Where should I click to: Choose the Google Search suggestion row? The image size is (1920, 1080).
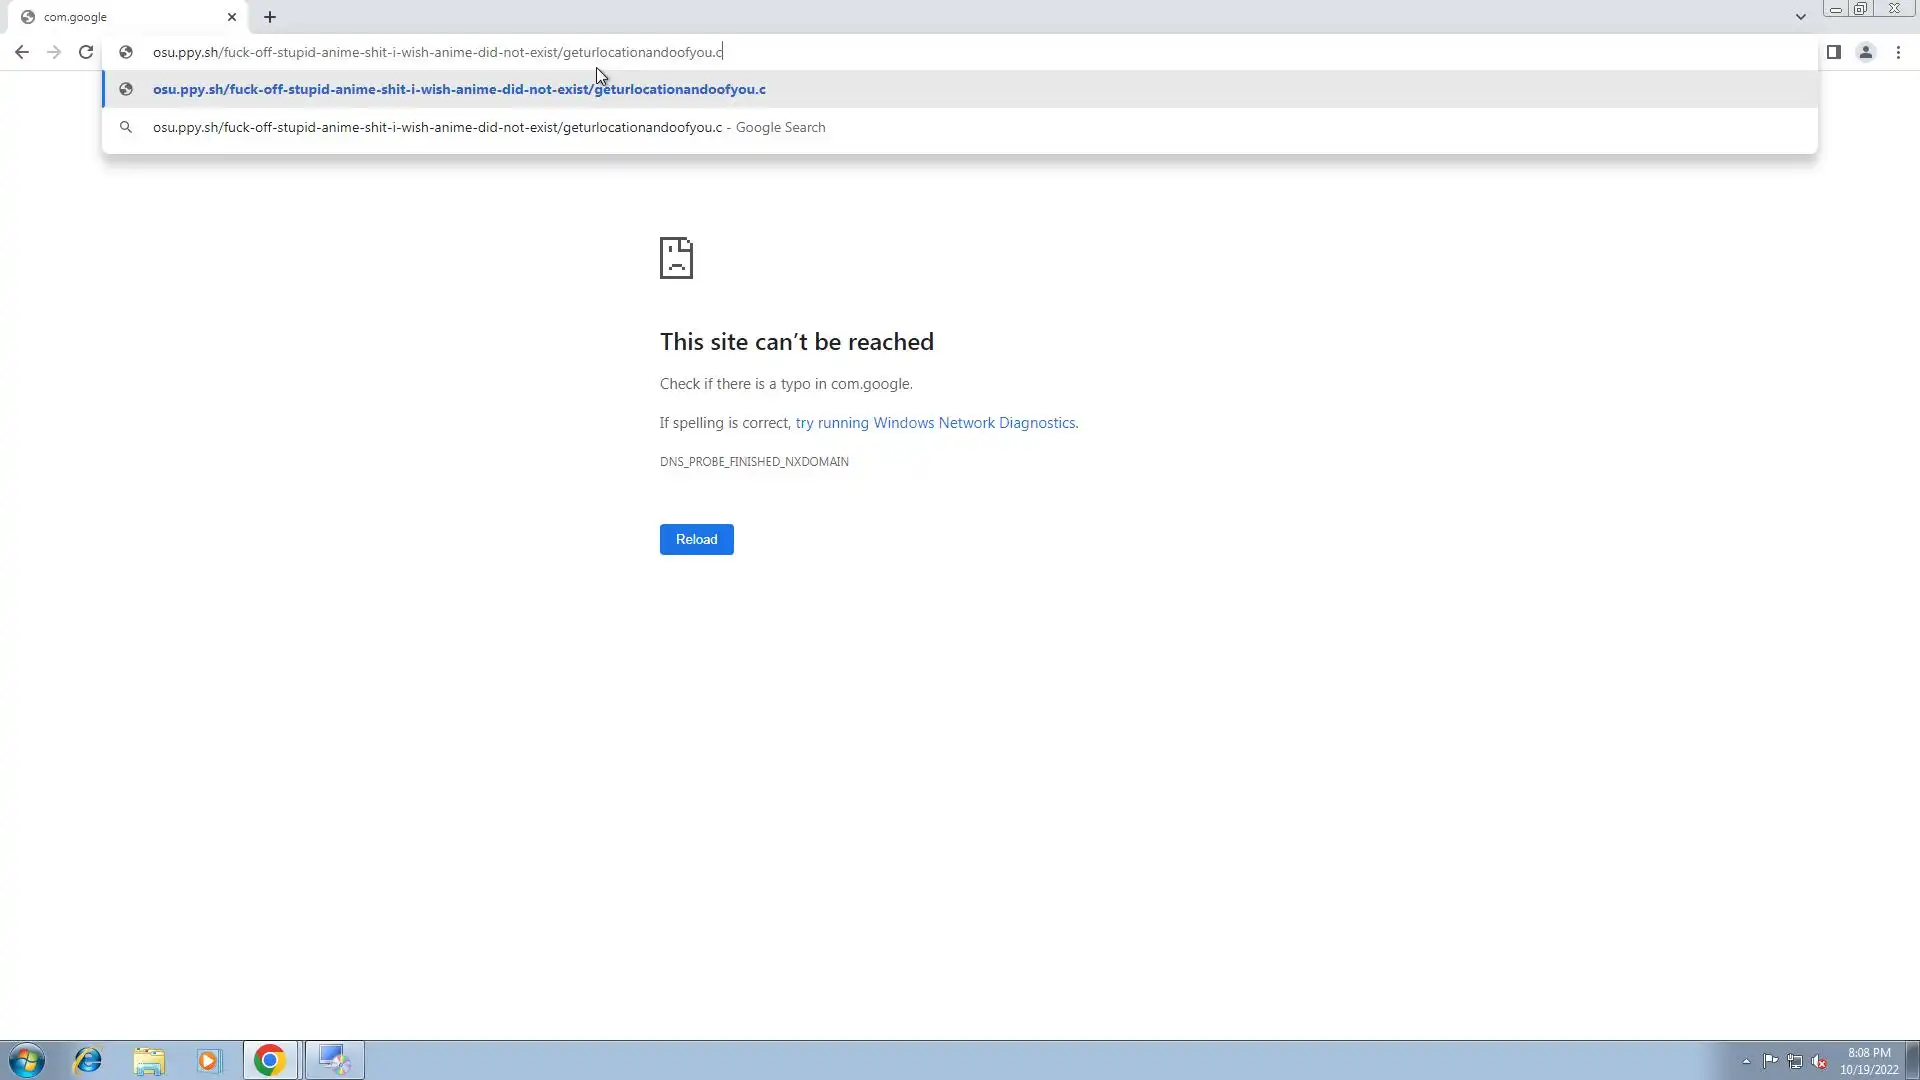point(488,127)
